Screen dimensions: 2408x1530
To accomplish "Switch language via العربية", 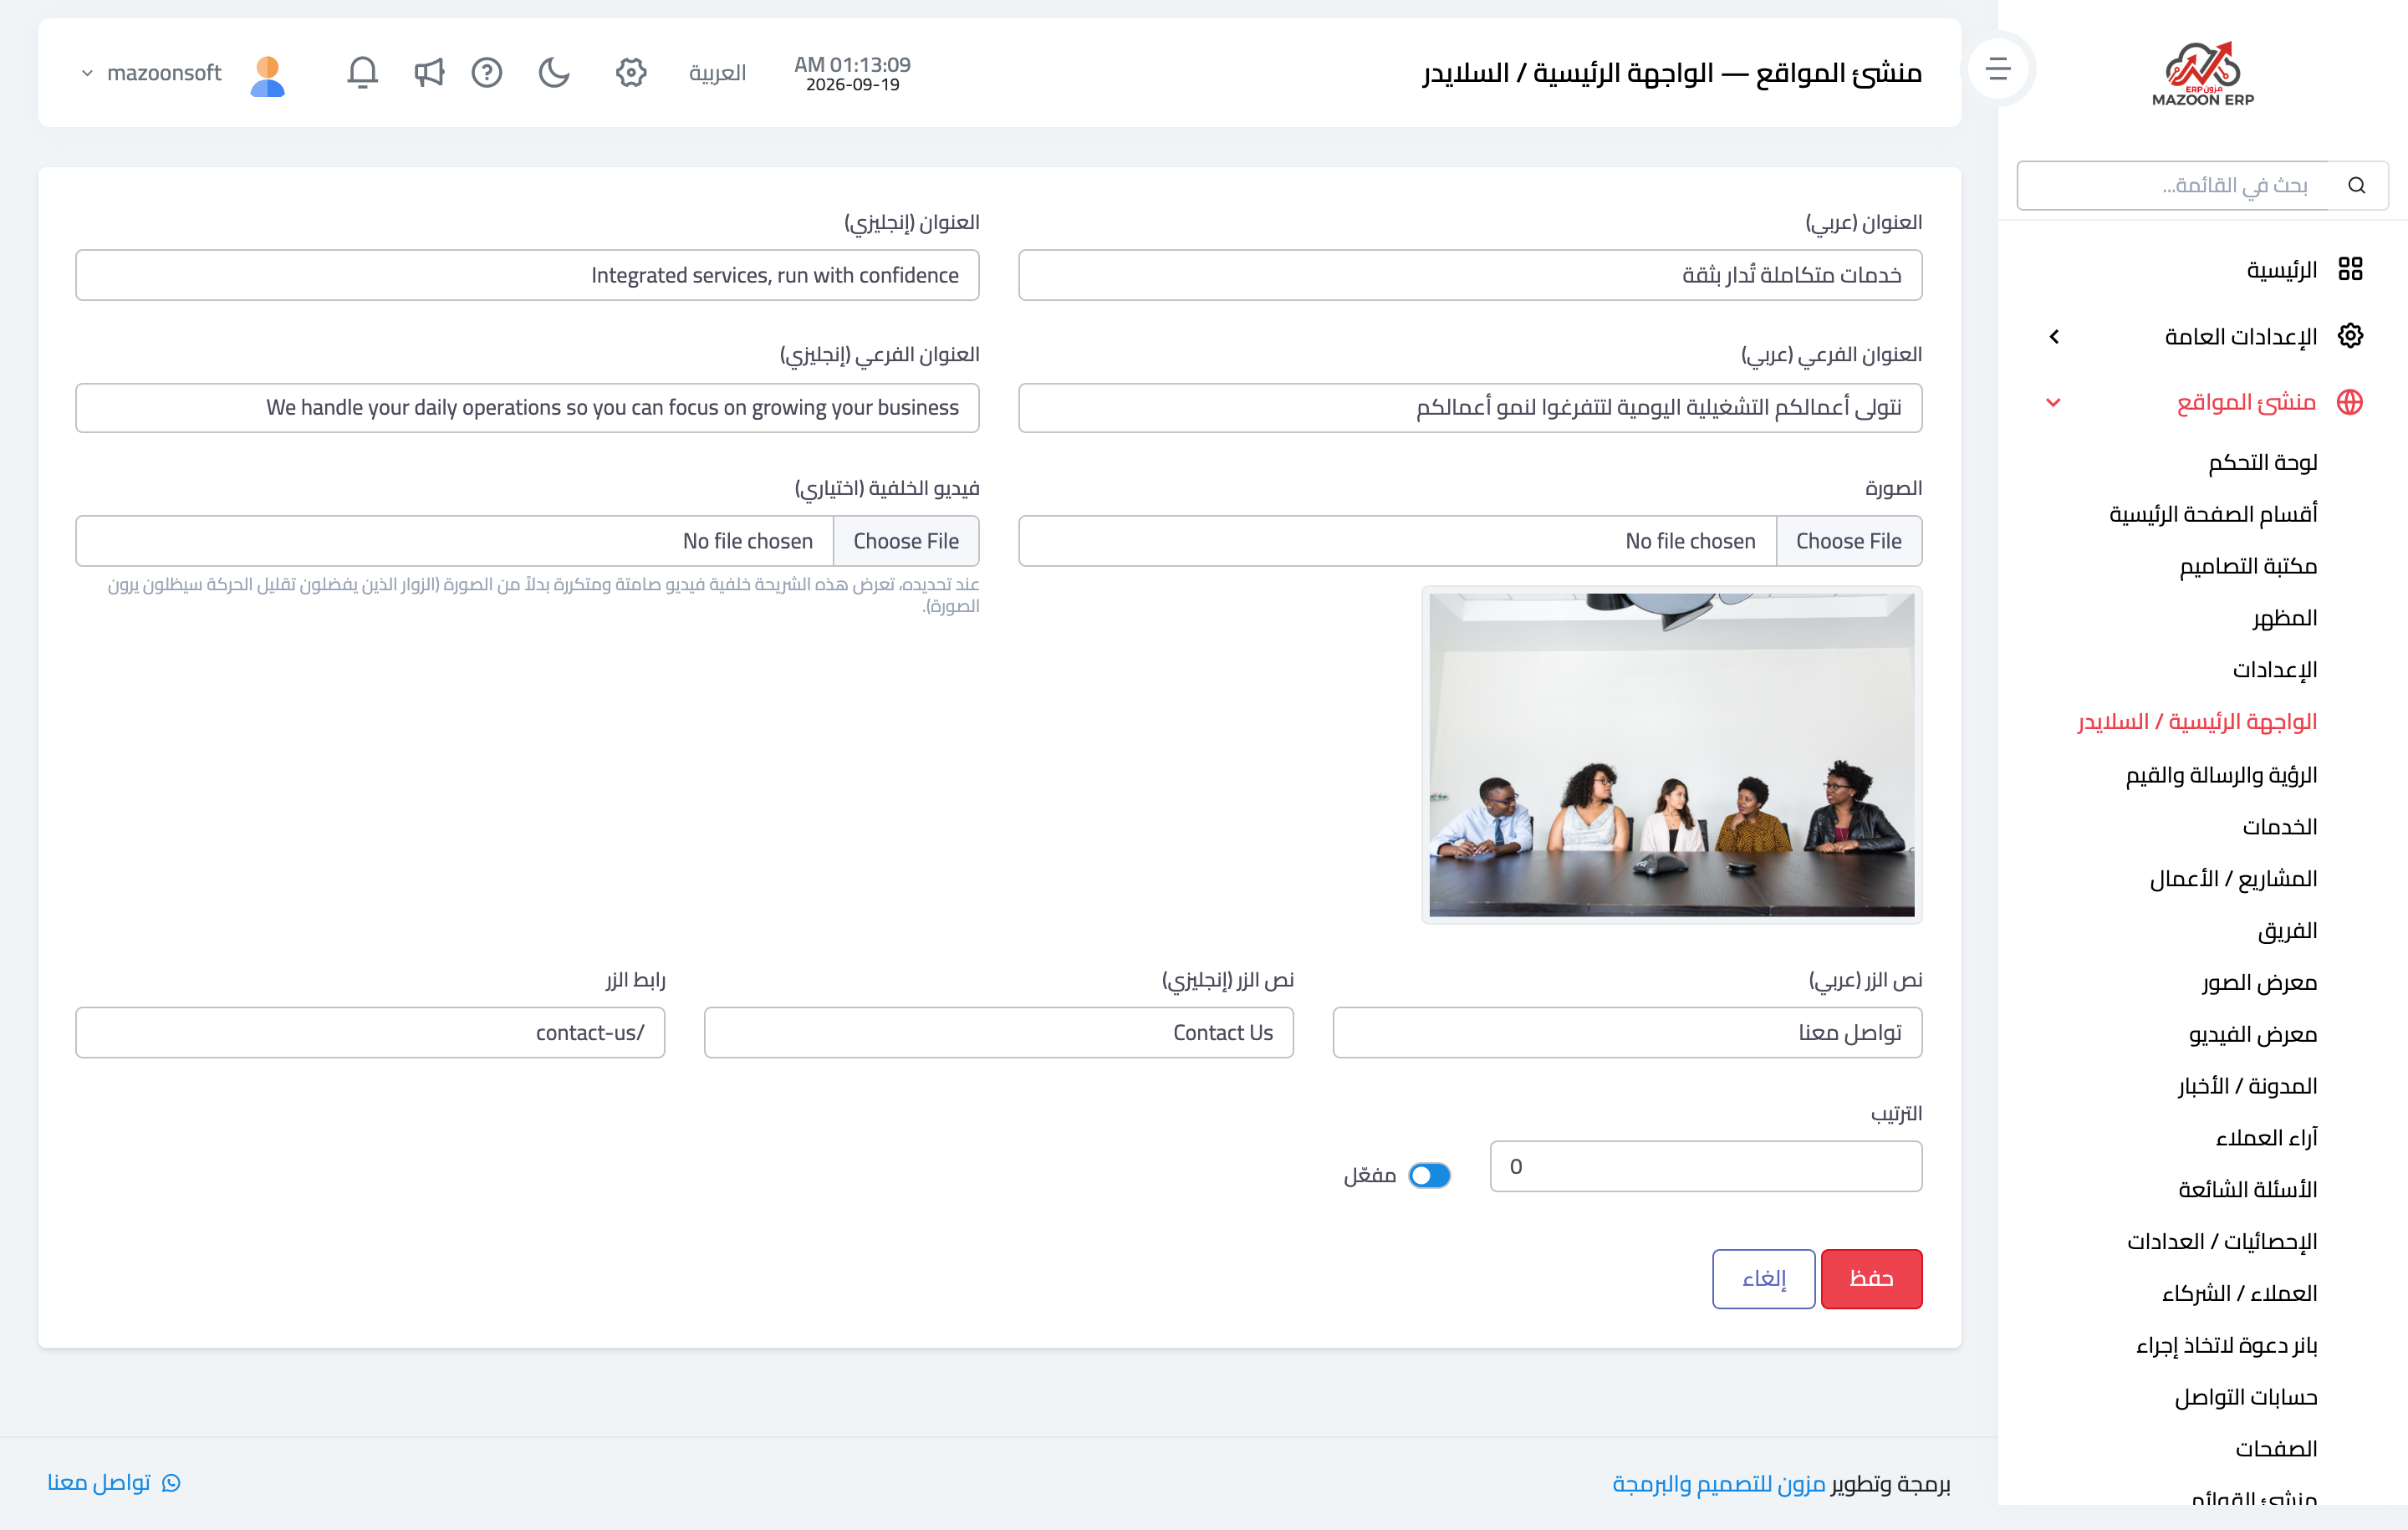I will tap(717, 73).
